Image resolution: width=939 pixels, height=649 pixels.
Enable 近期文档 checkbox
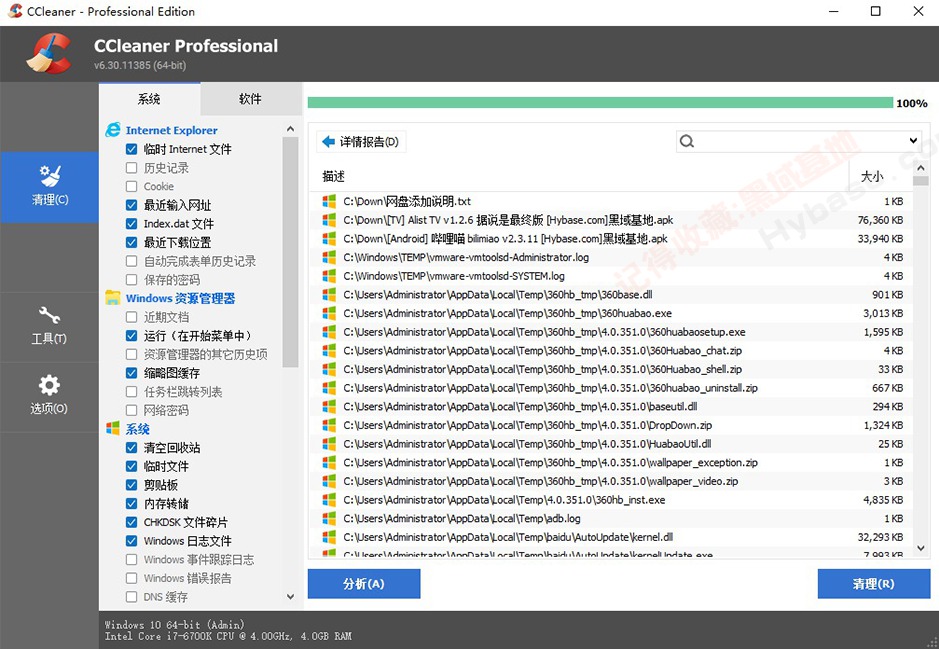[132, 317]
